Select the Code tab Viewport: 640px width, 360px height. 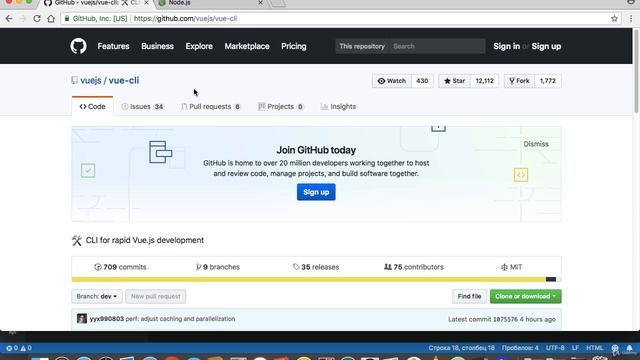click(93, 107)
